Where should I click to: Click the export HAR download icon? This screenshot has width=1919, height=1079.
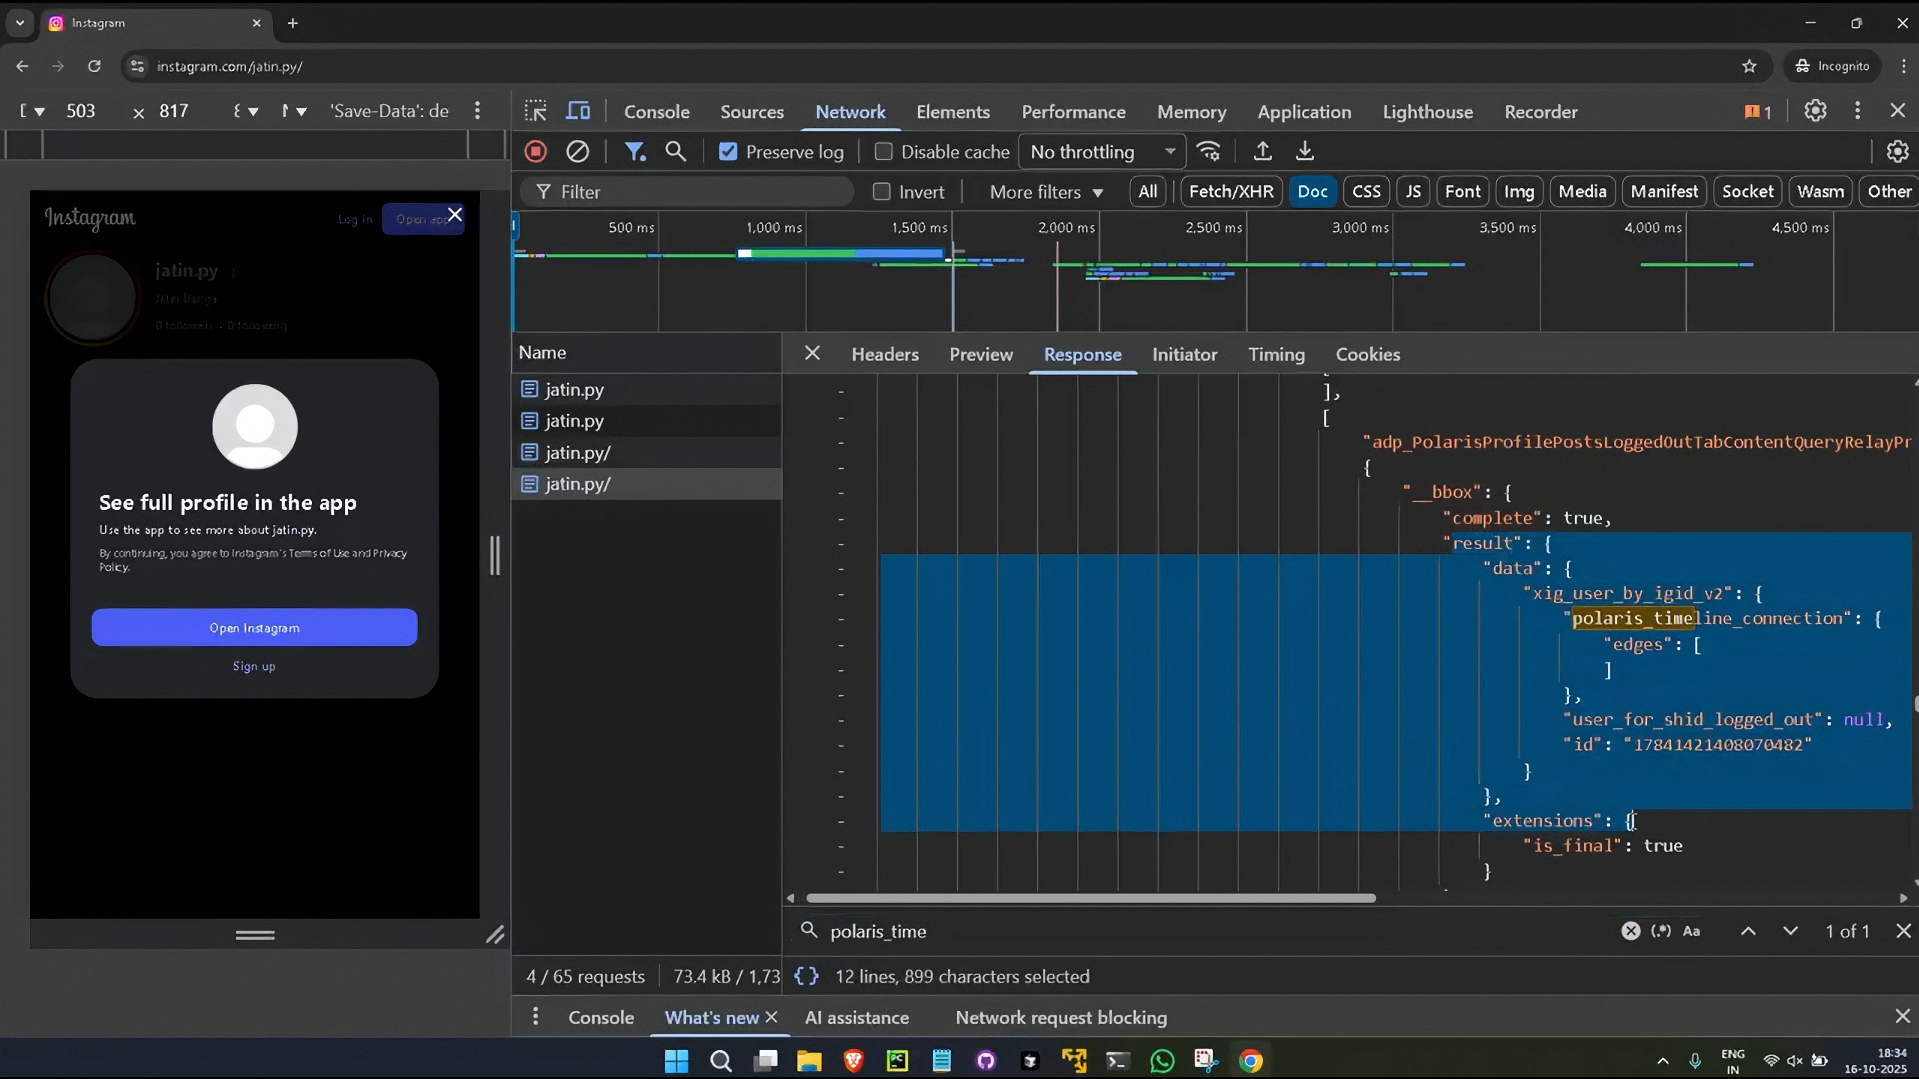[1305, 151]
